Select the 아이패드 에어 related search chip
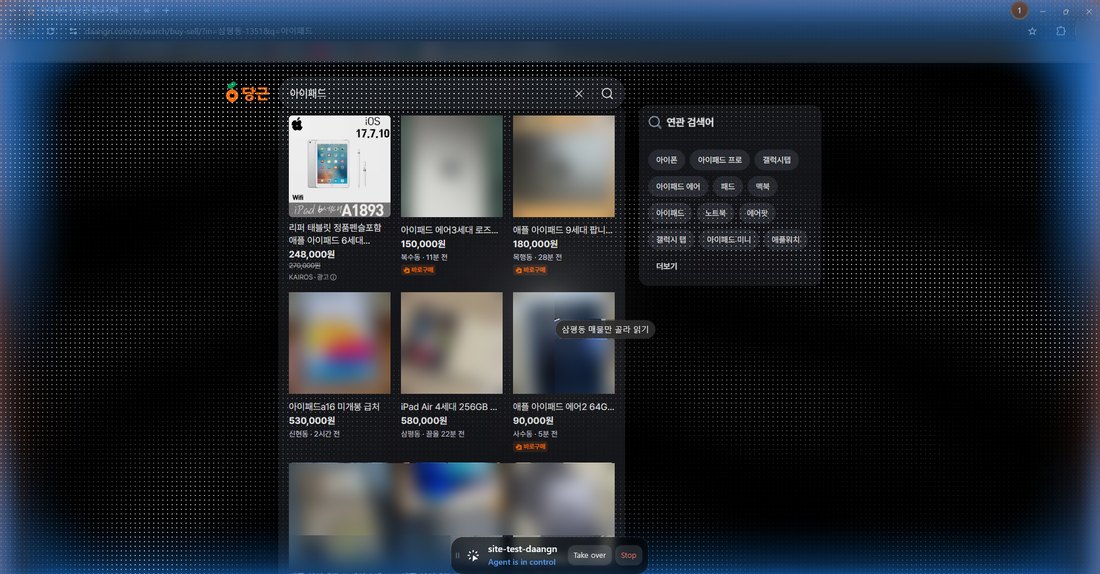Image resolution: width=1100 pixels, height=574 pixels. [x=678, y=187]
